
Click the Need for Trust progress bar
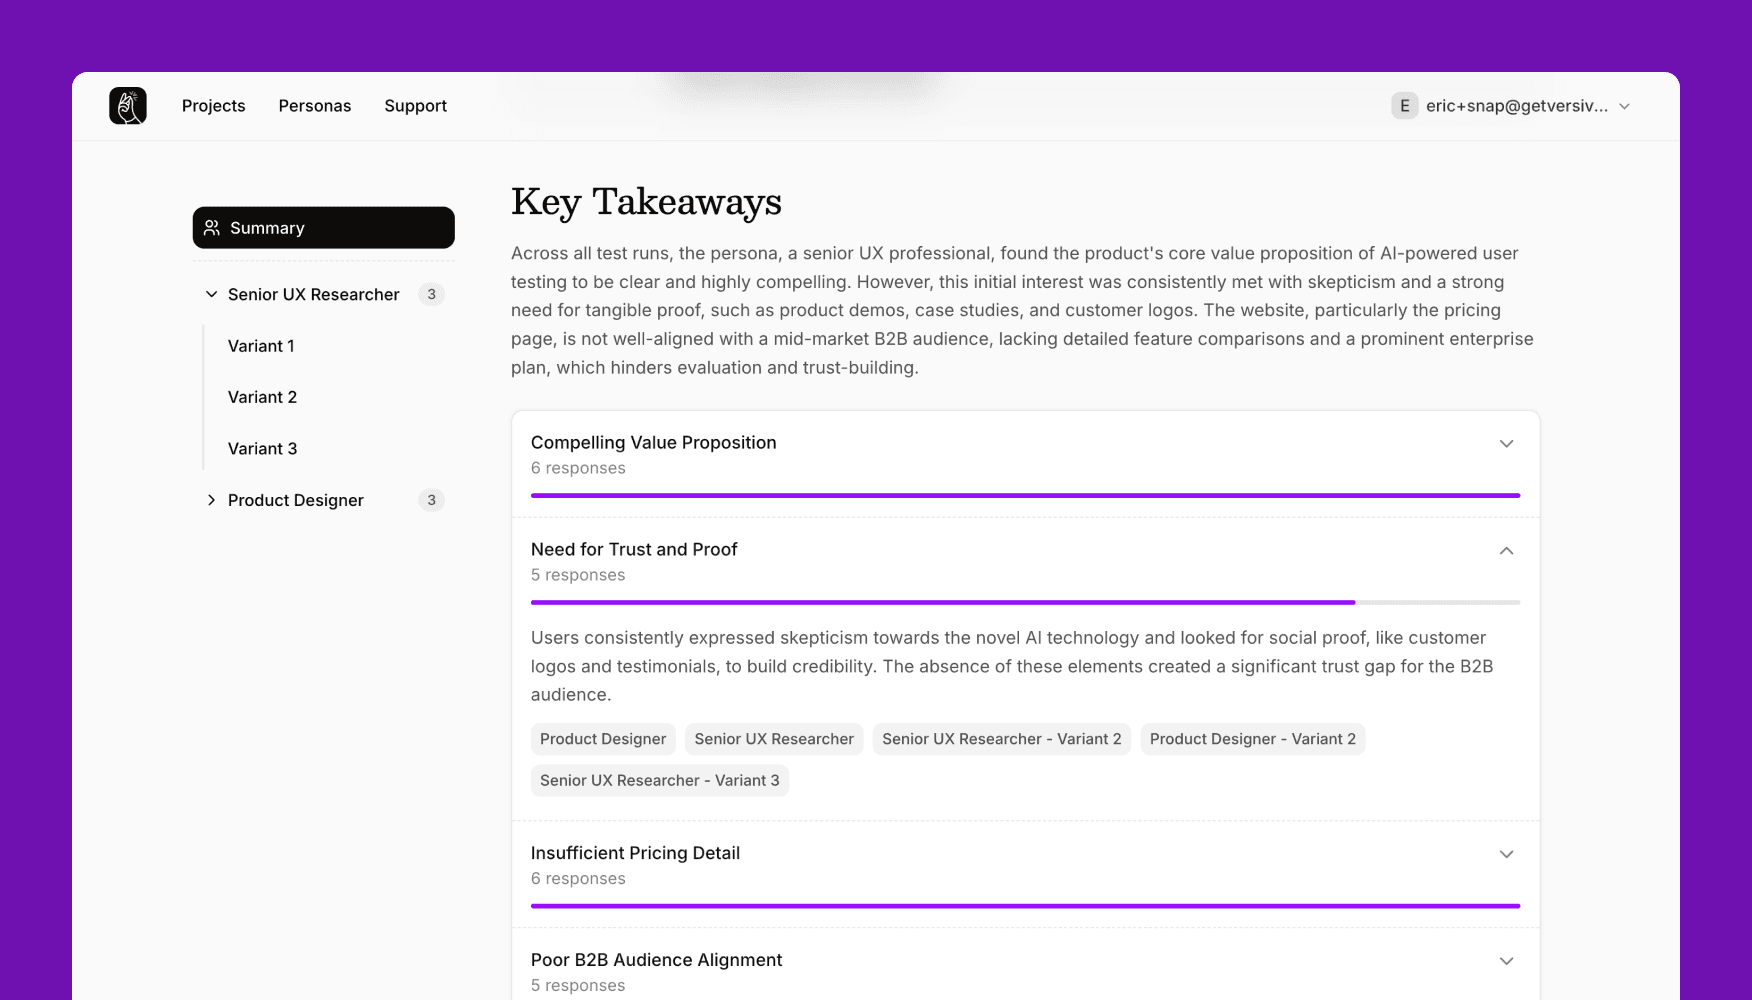[x=1025, y=603]
